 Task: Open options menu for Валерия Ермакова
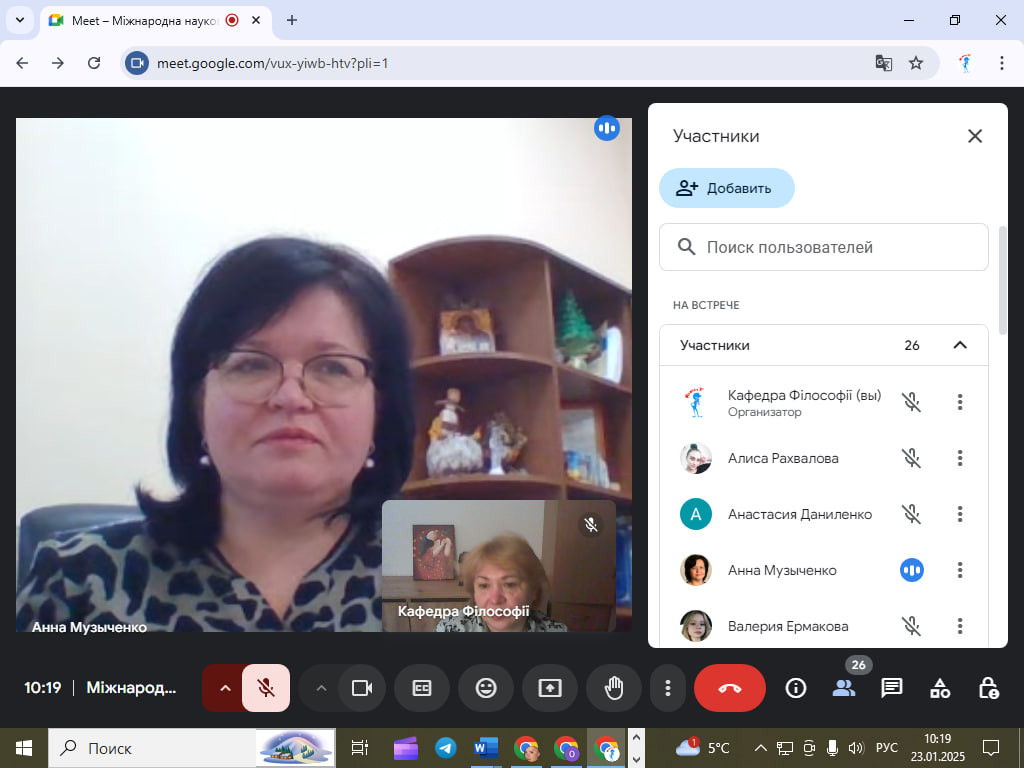[x=959, y=626]
